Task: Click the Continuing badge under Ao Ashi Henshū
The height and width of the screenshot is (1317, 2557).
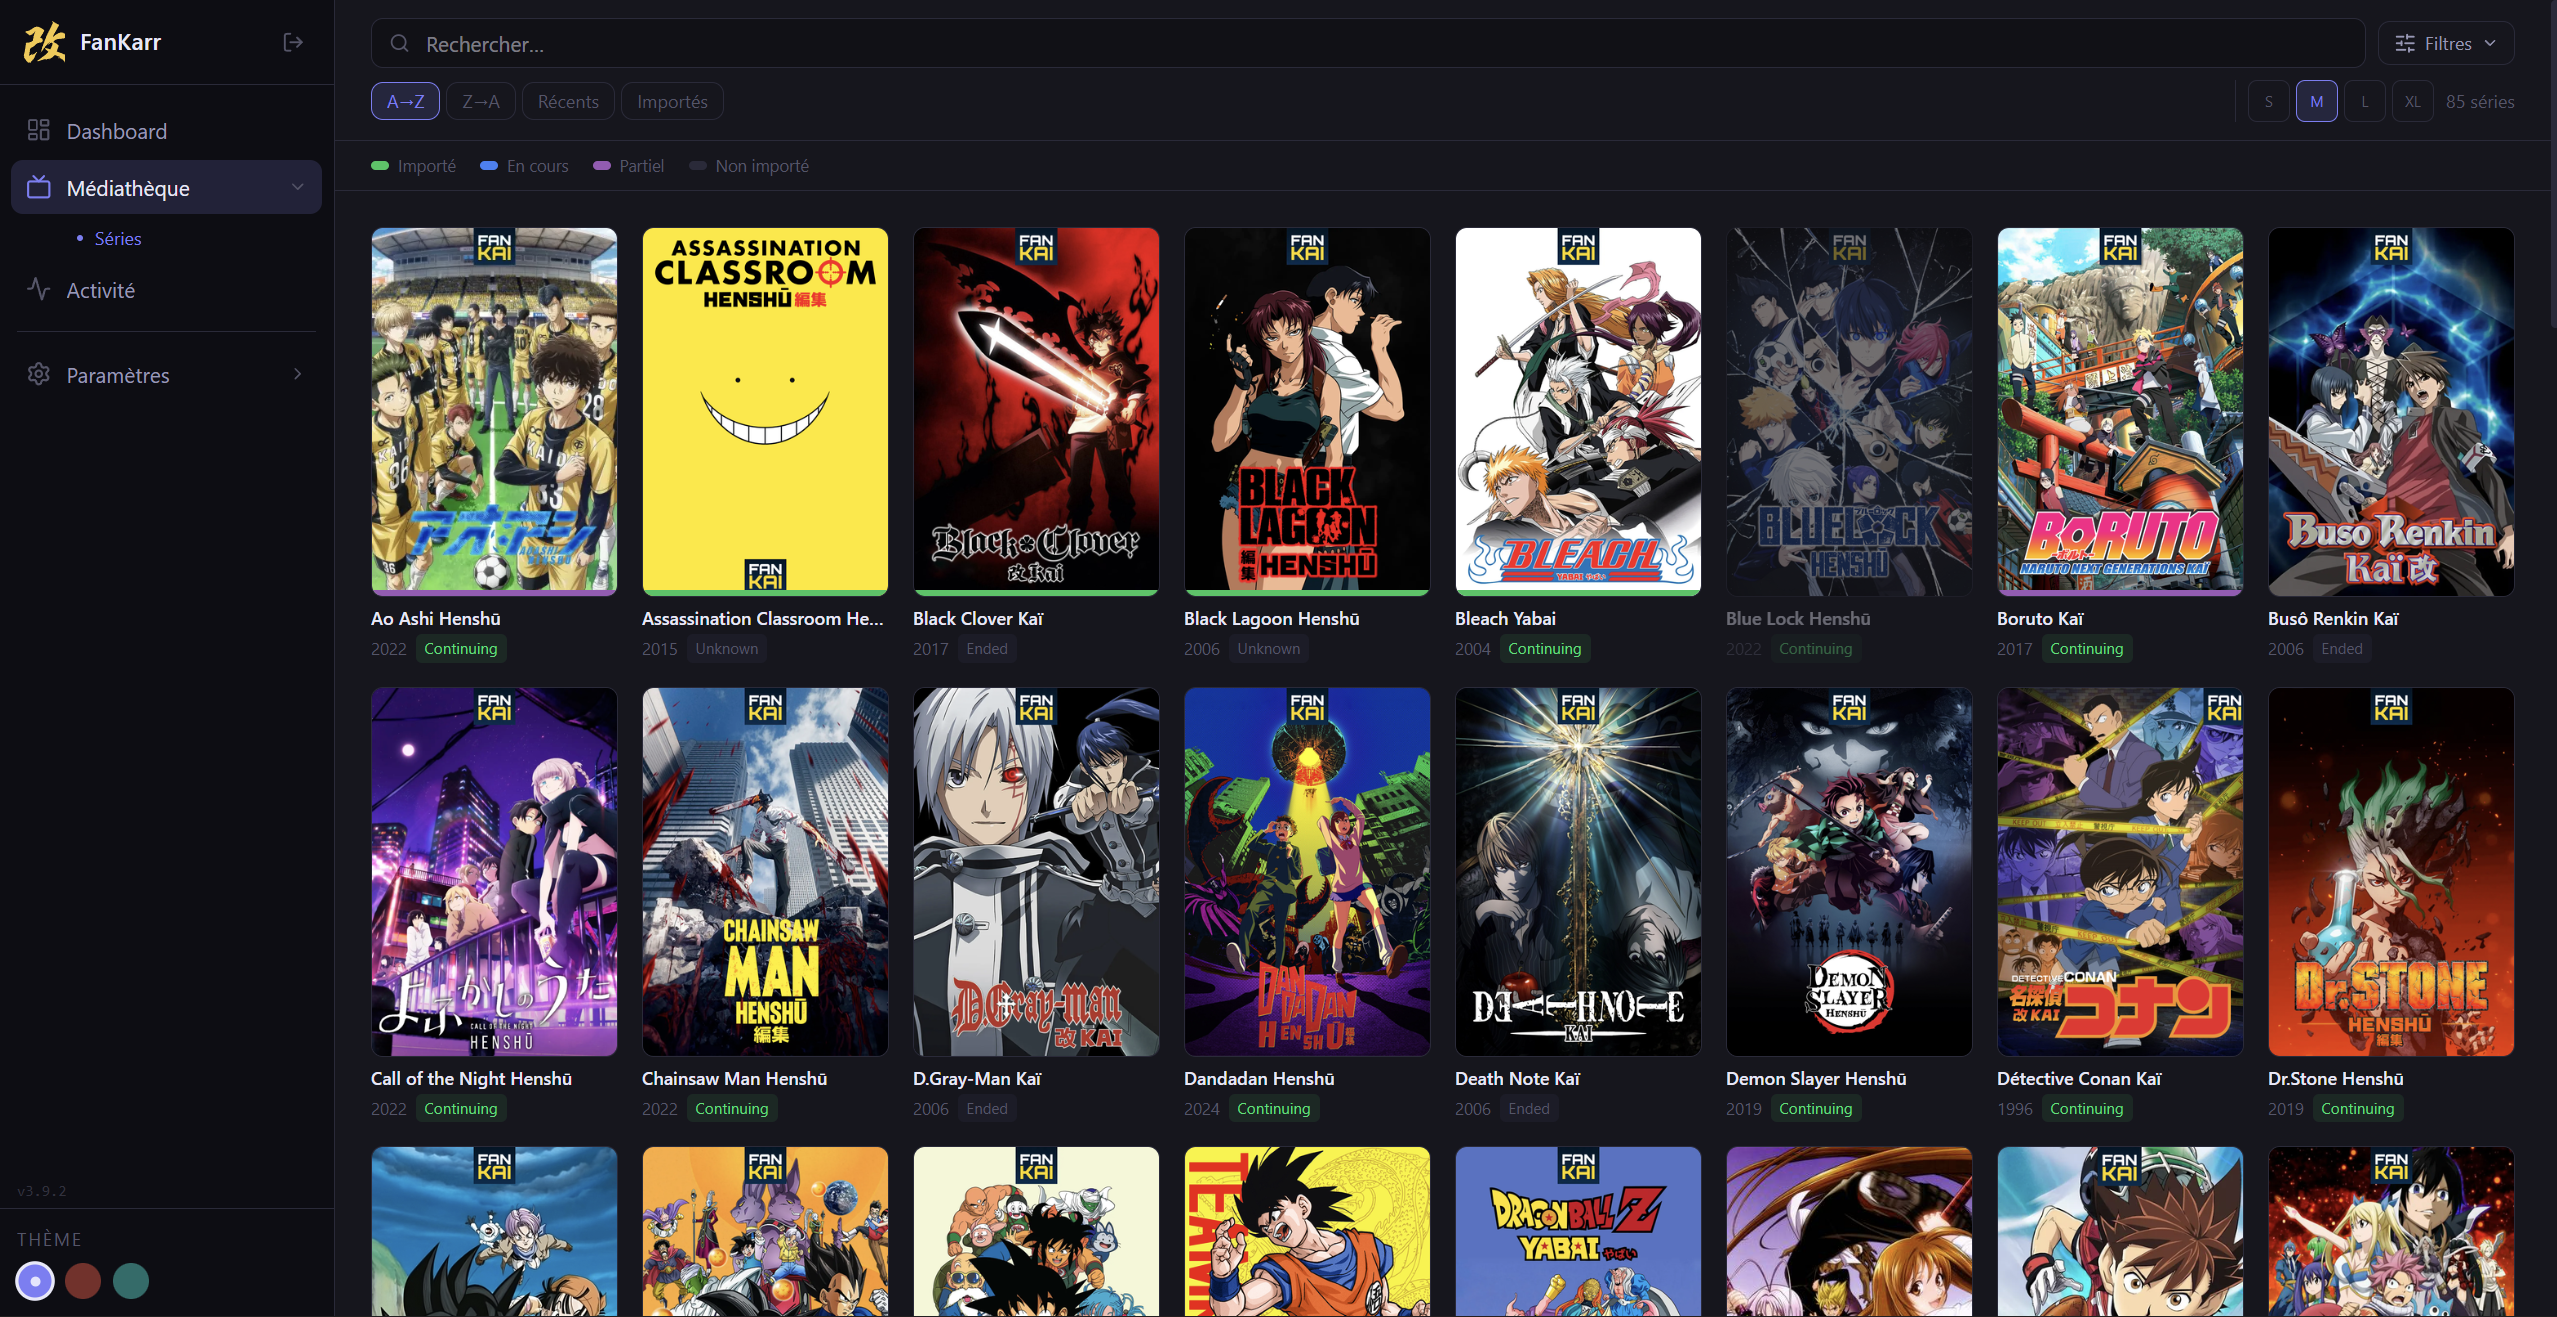Action: (460, 648)
